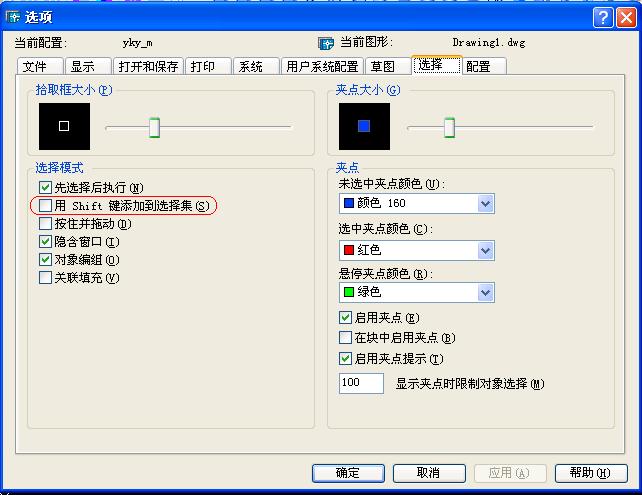Enable 按住并拖动 (D) checkbox
Screen dimensions: 642x495
[x=45, y=224]
